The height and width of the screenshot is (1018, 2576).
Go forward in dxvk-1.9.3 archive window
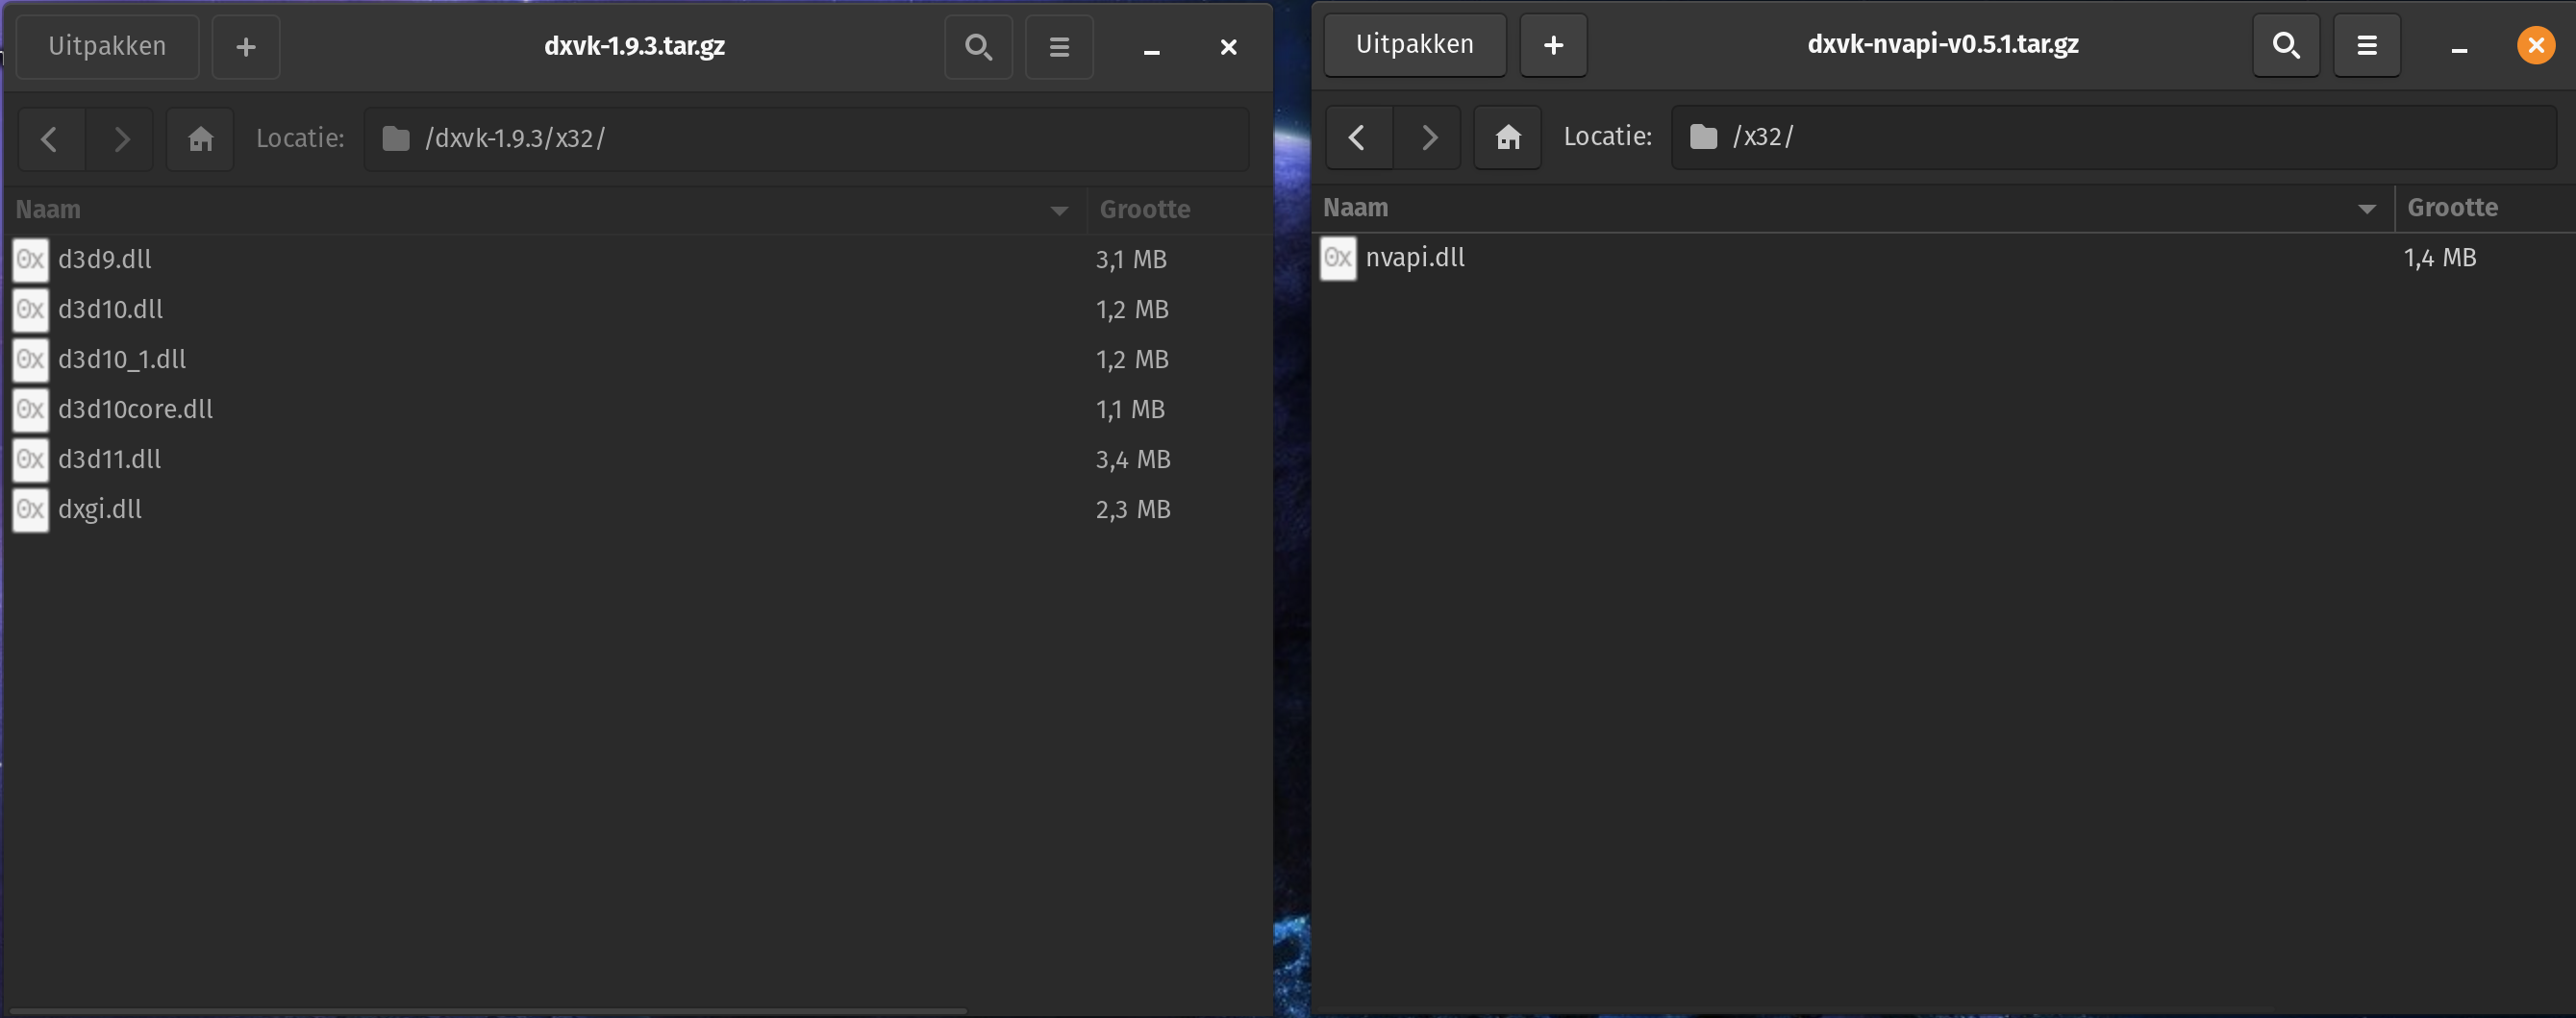(x=120, y=138)
